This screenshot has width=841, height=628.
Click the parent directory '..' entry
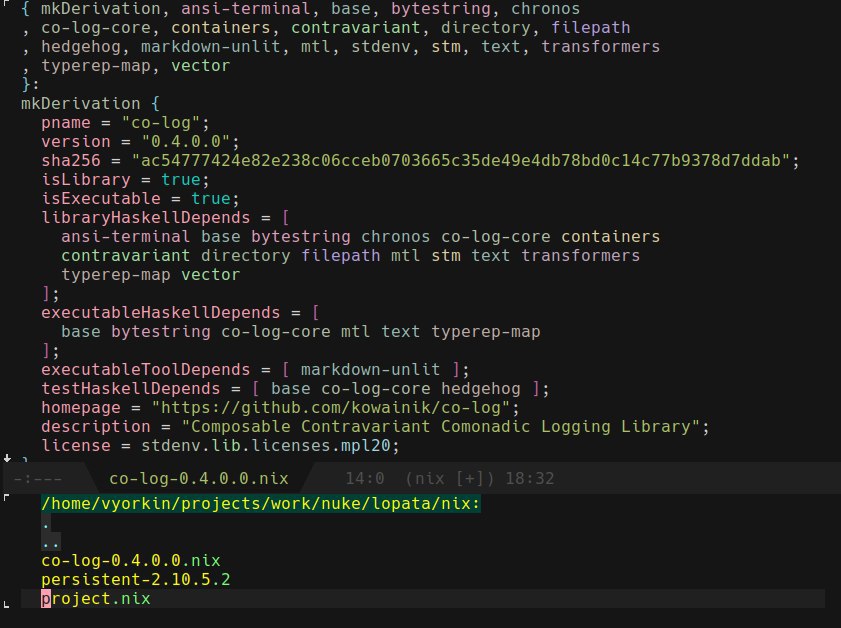[x=50, y=542]
